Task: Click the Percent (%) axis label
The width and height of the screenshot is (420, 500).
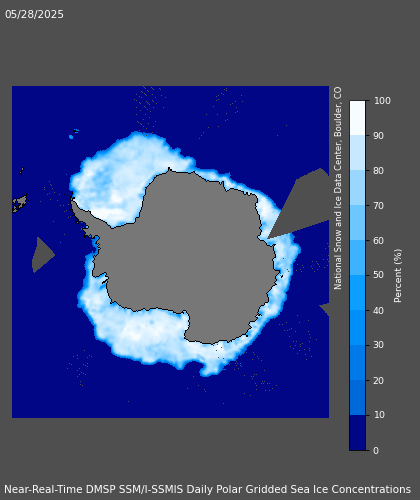Action: (398, 276)
